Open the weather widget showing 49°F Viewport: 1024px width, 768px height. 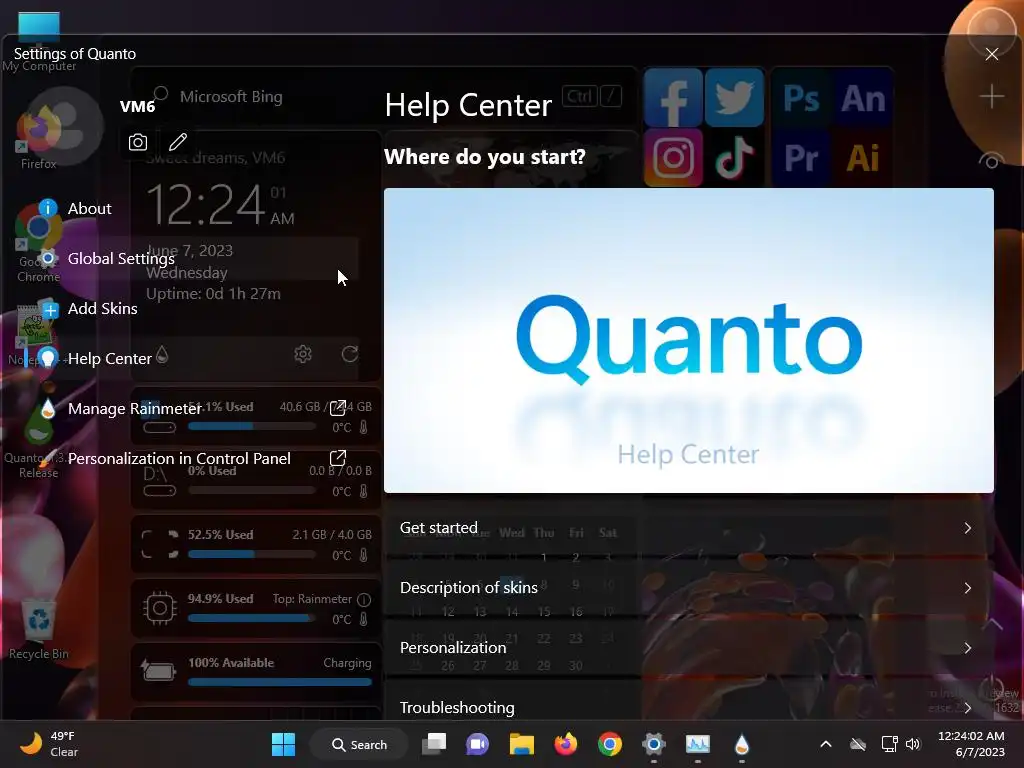pos(49,744)
